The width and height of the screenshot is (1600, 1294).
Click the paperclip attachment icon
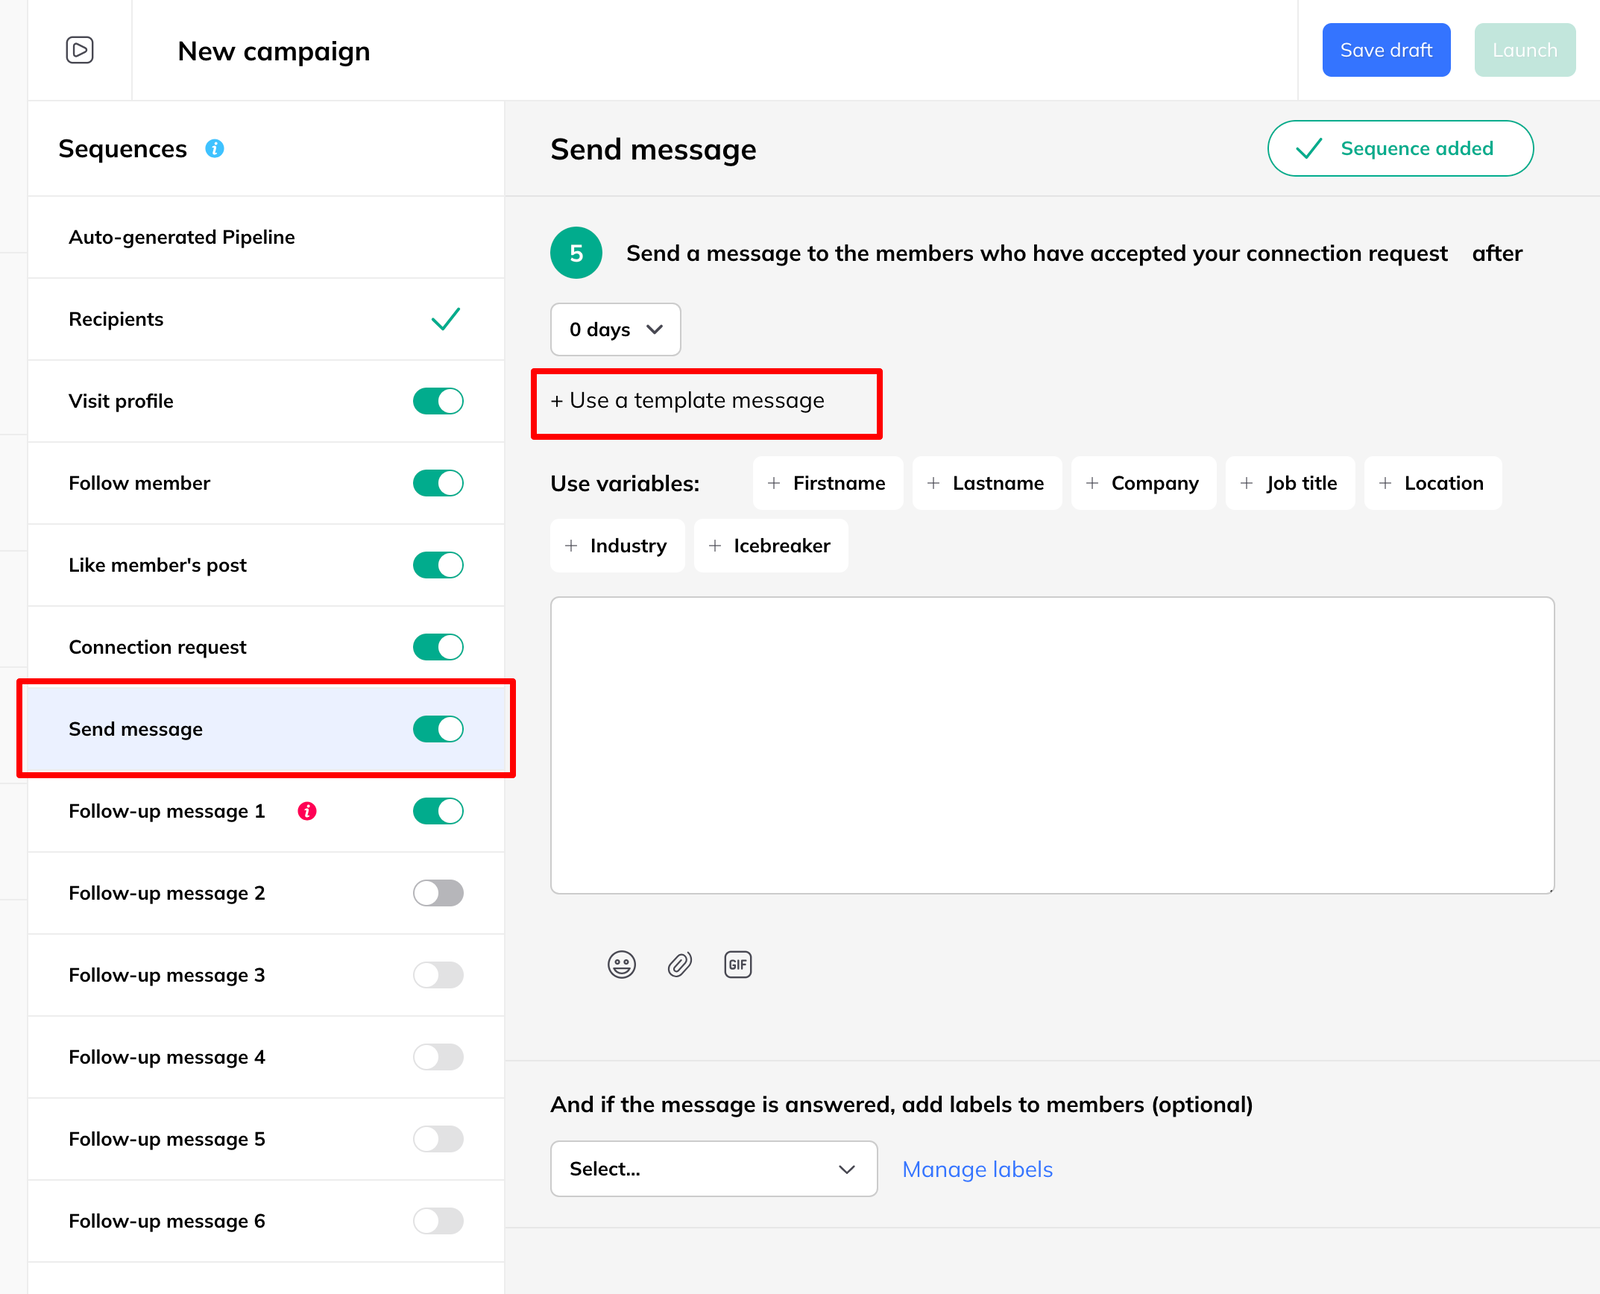tap(680, 965)
